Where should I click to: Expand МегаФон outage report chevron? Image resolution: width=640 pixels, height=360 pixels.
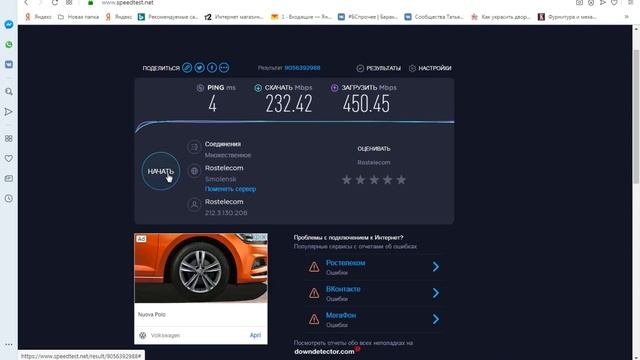coord(436,319)
